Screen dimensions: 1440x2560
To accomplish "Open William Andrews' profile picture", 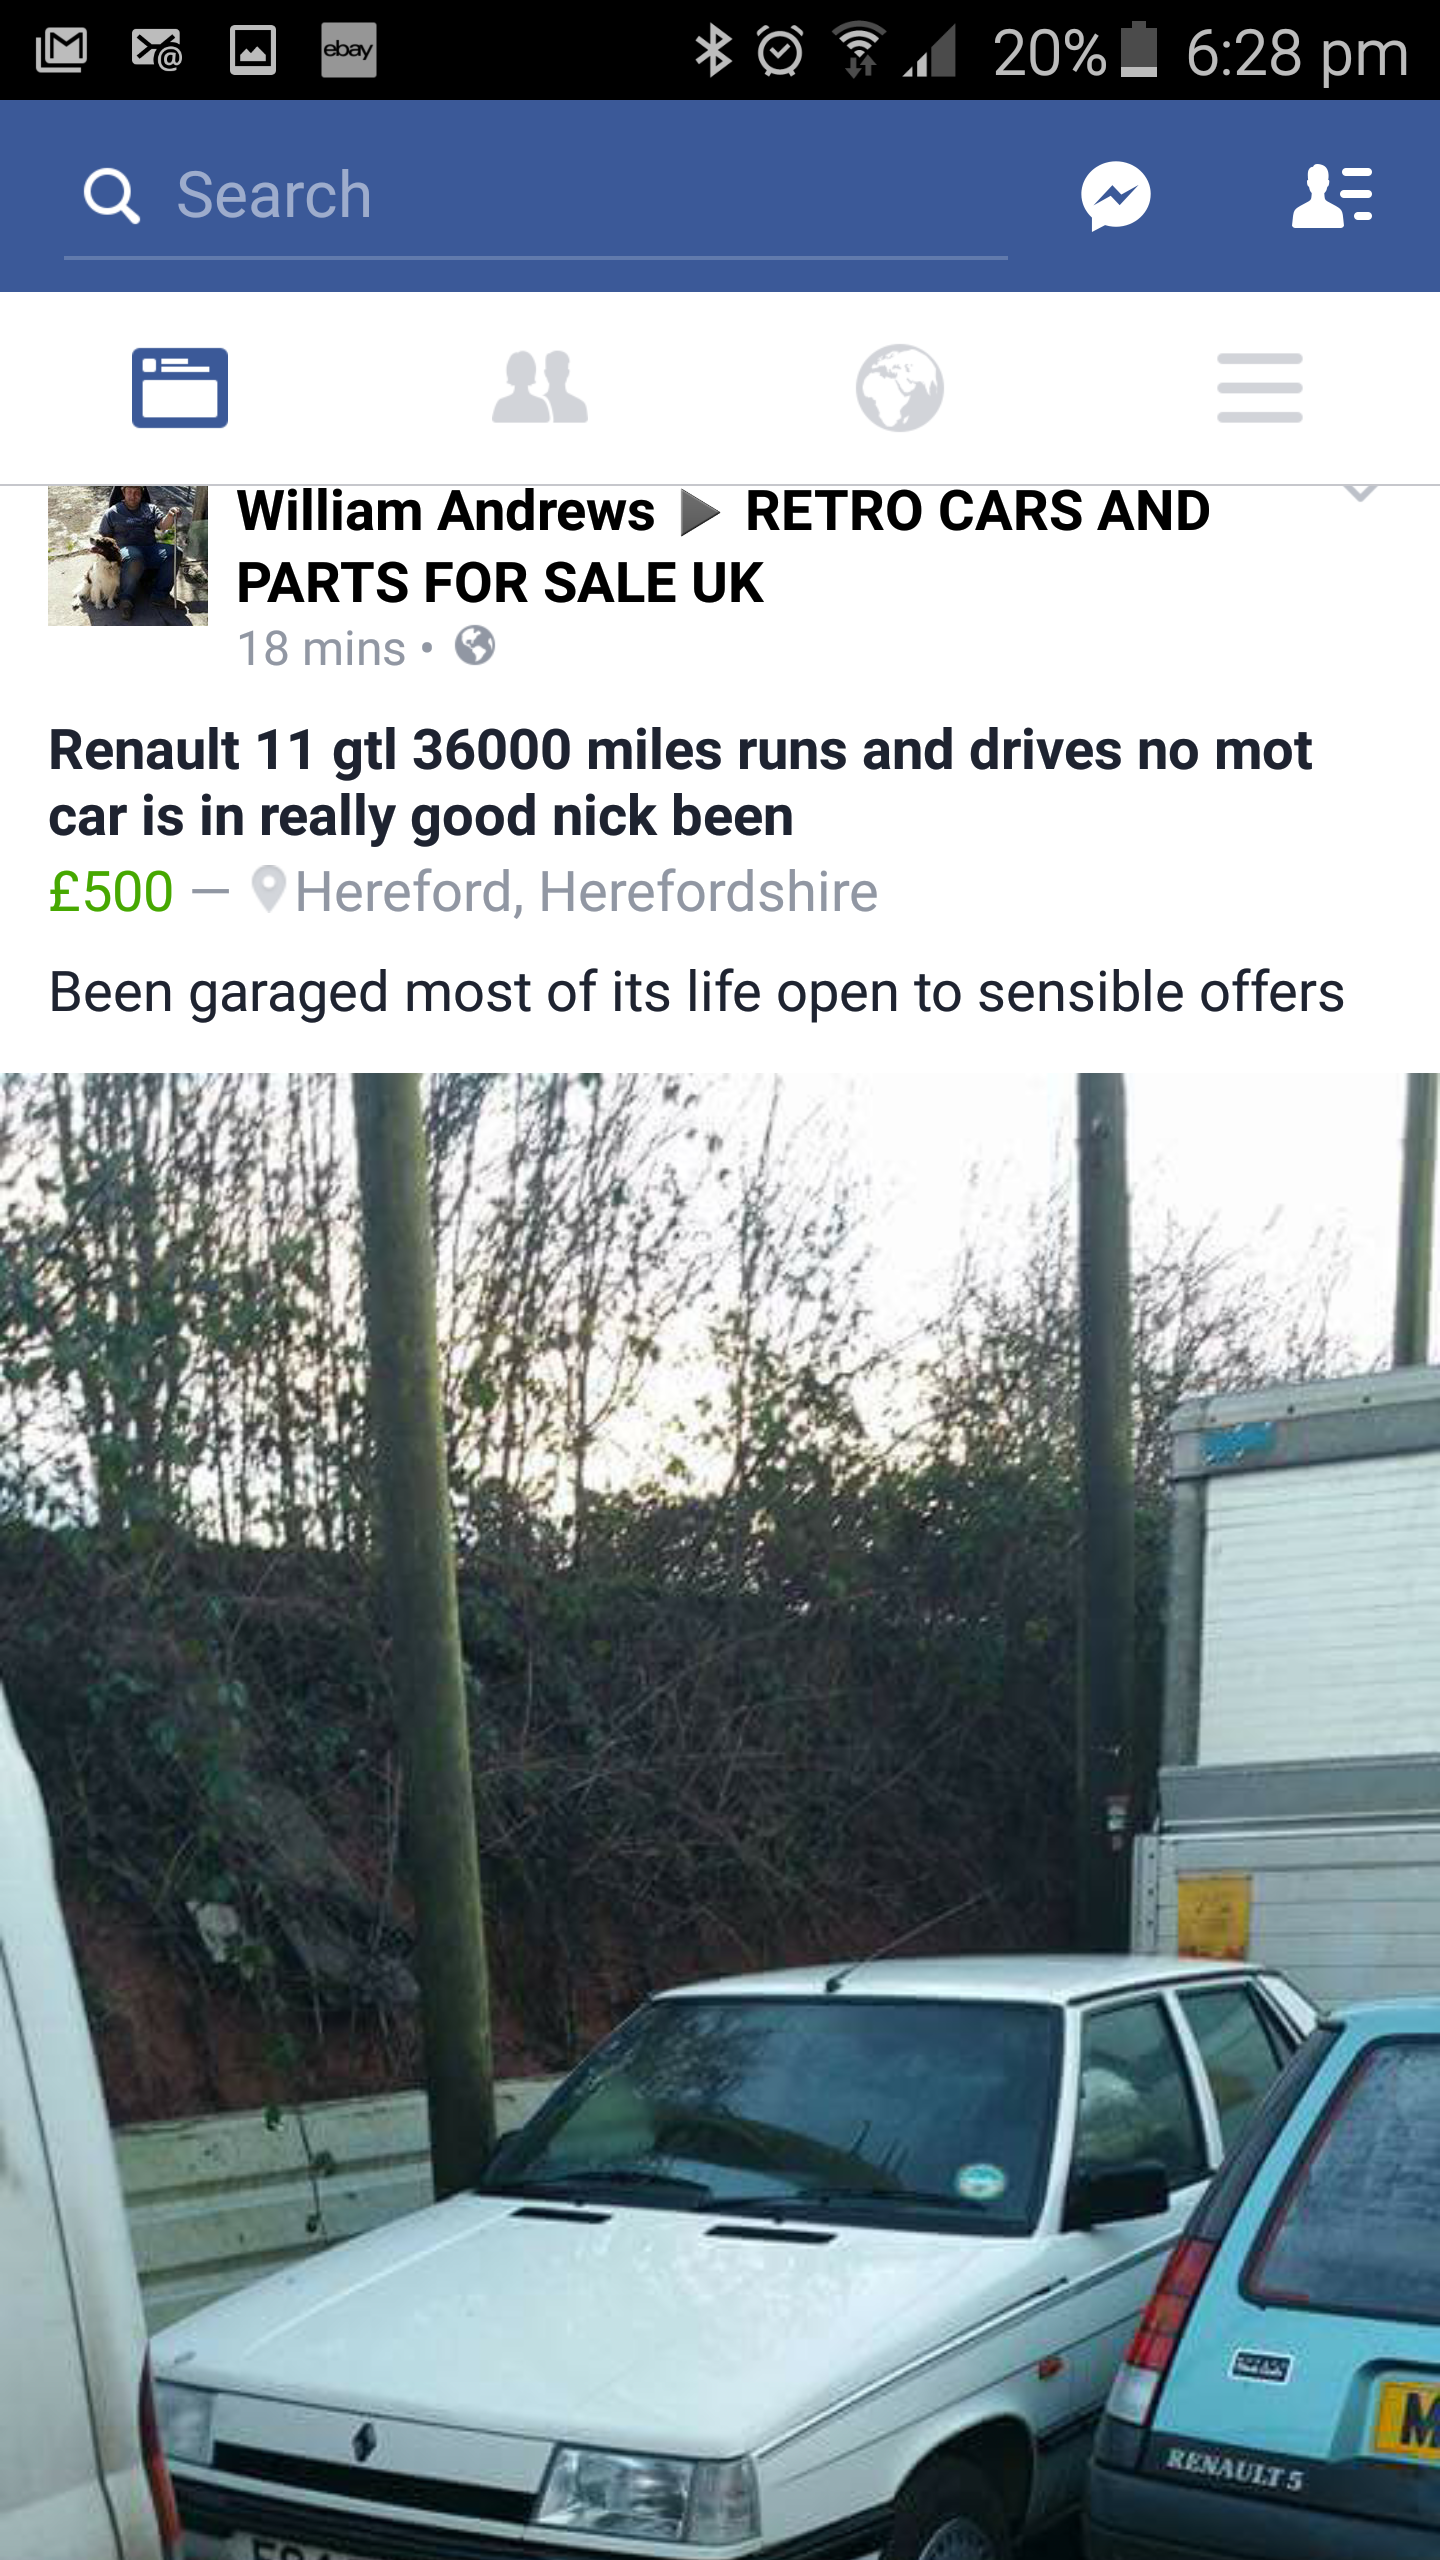I will (x=128, y=555).
